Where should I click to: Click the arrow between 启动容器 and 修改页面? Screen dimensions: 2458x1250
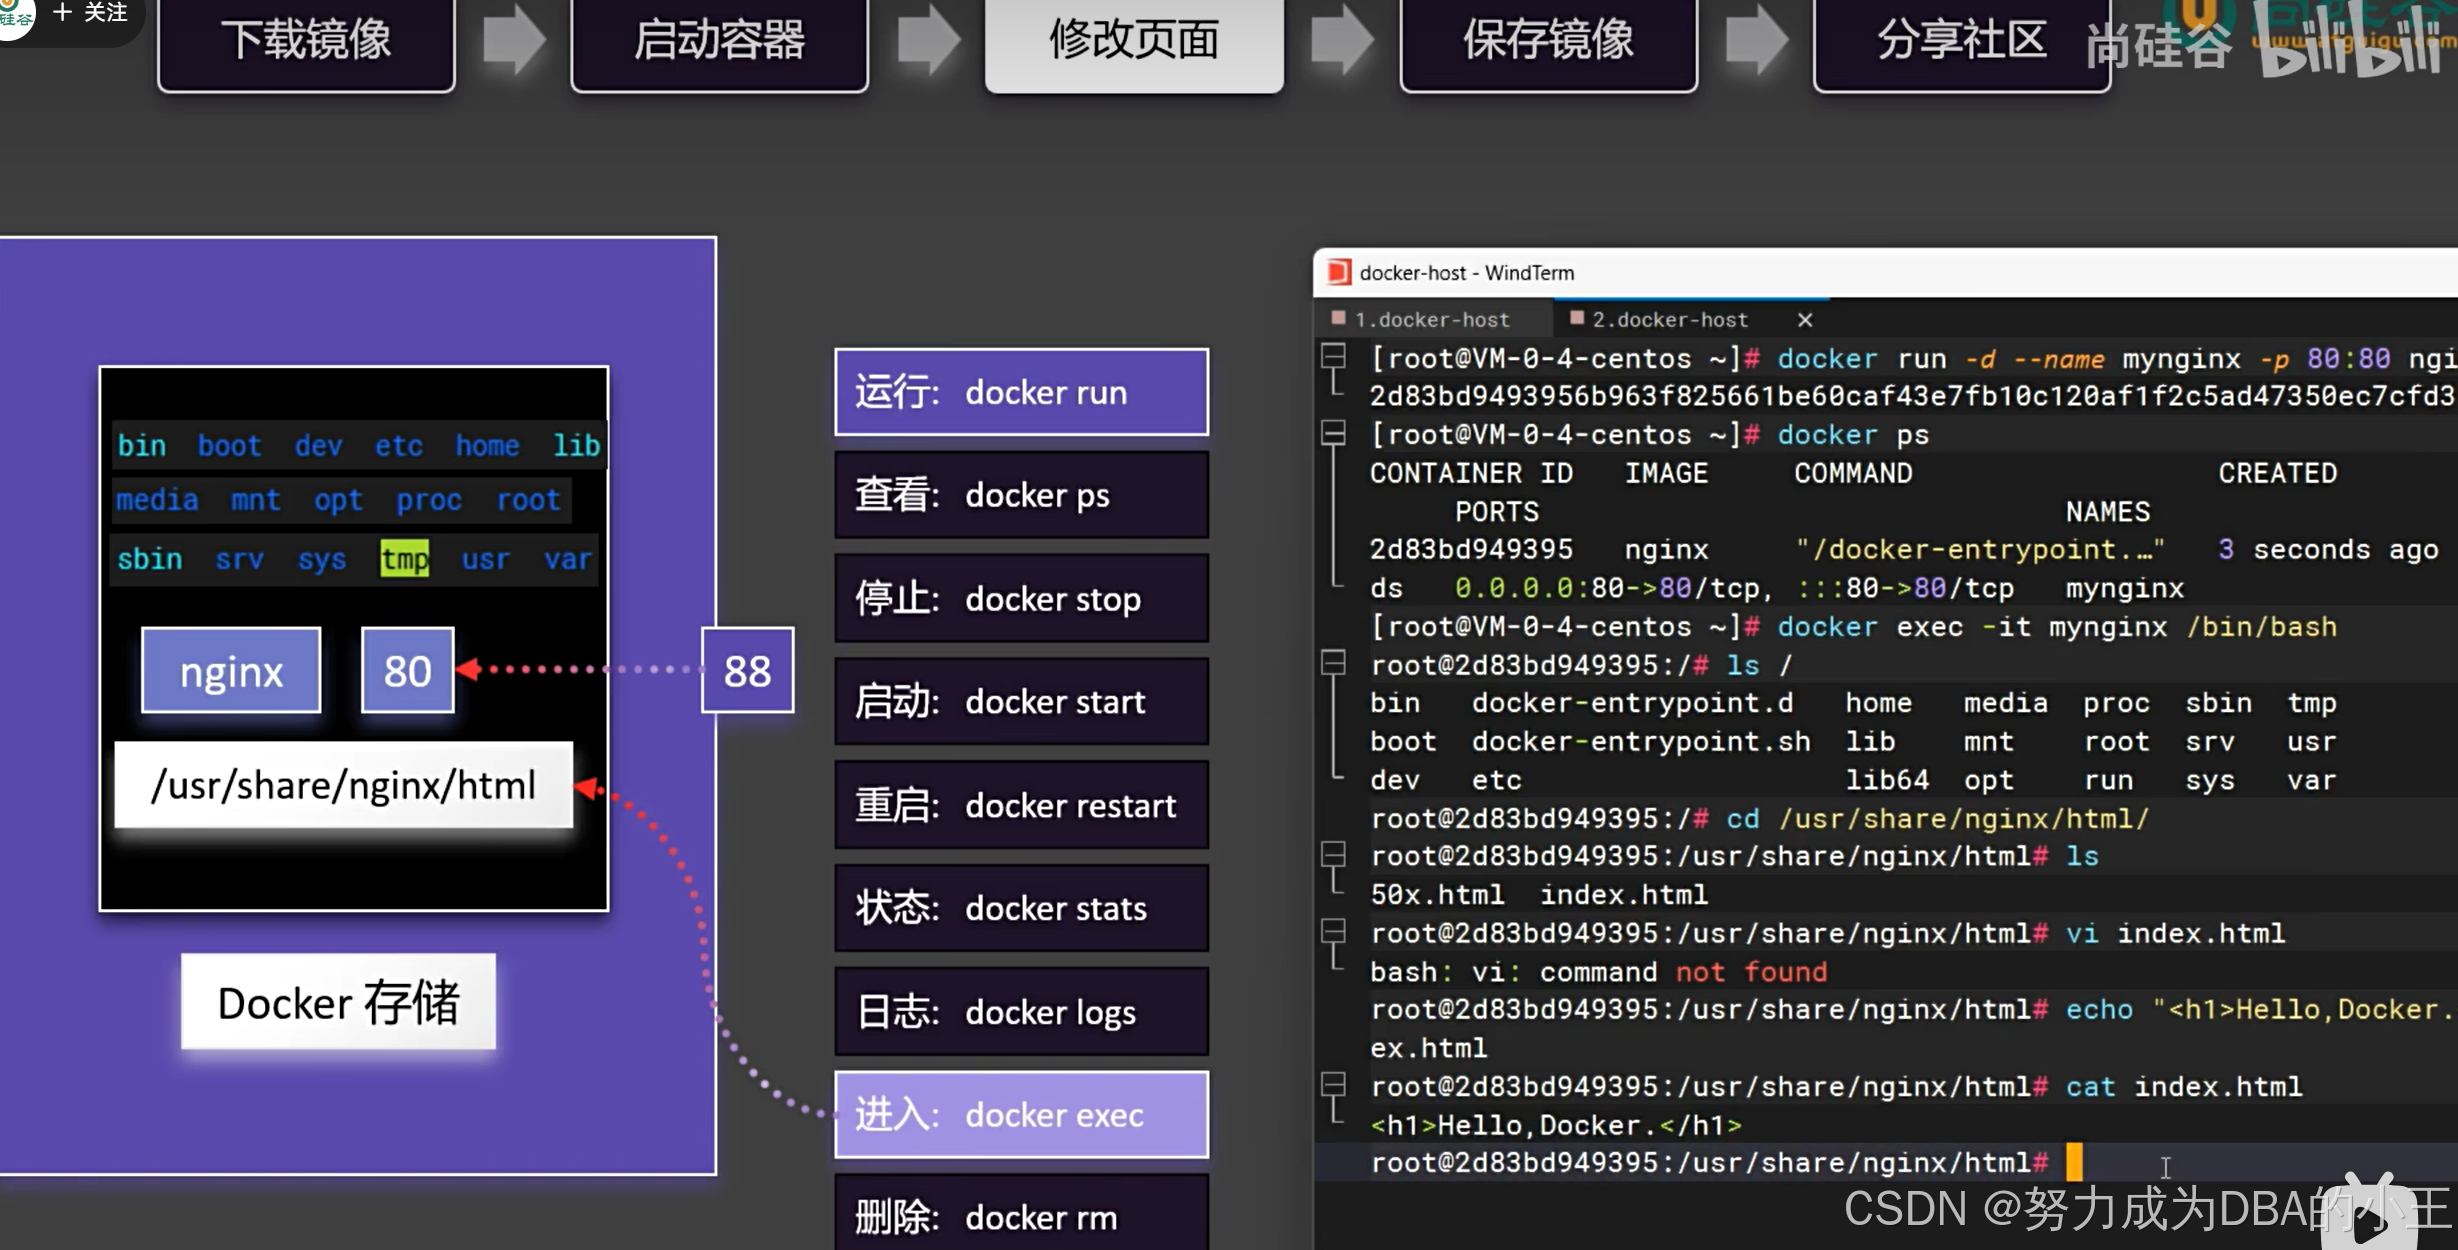coord(927,40)
